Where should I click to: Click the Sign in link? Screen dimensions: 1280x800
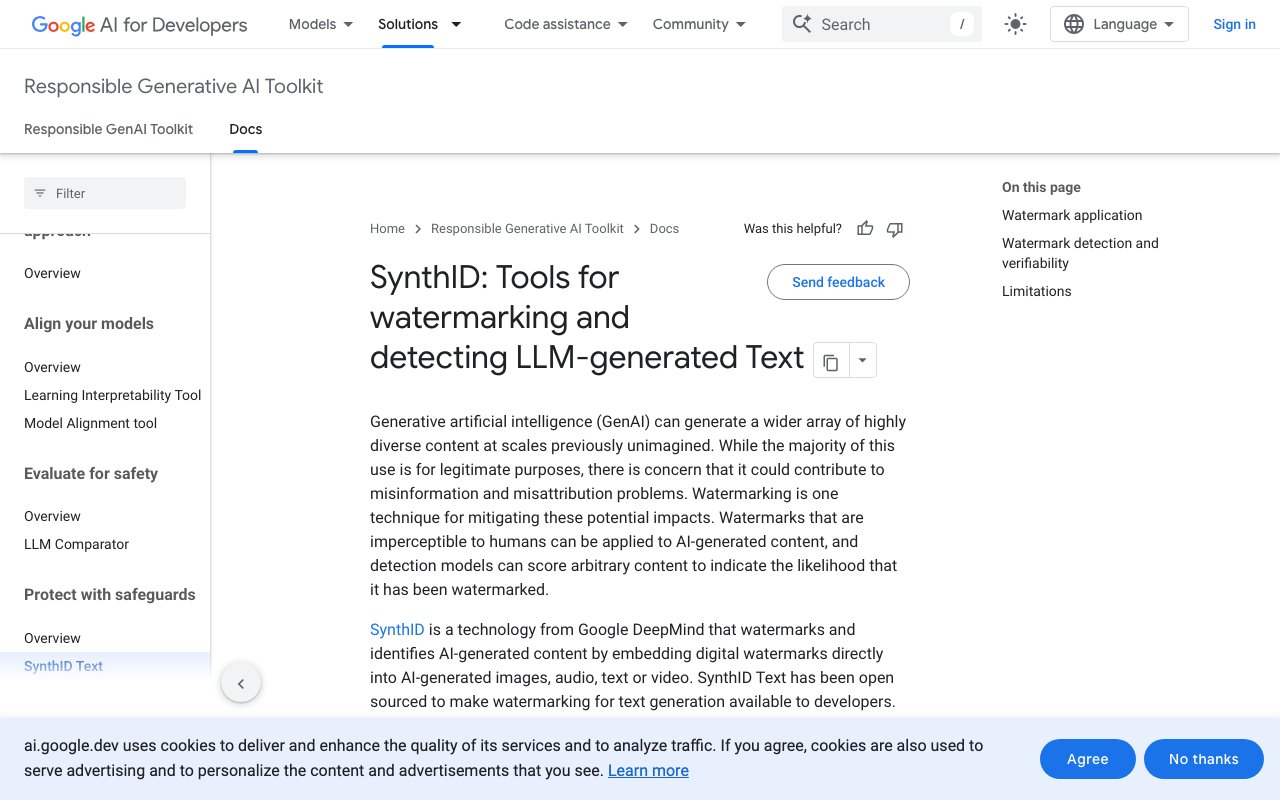pyautogui.click(x=1234, y=24)
